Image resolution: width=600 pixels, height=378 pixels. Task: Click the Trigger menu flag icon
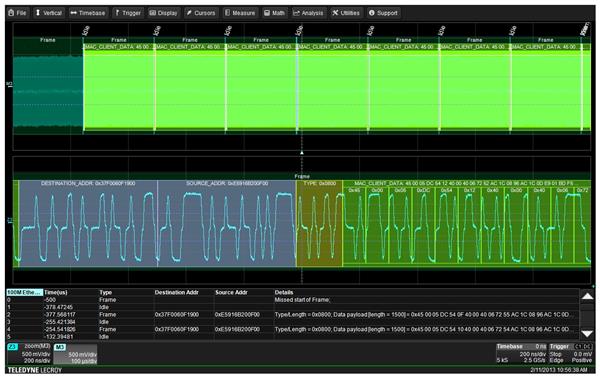coord(117,13)
